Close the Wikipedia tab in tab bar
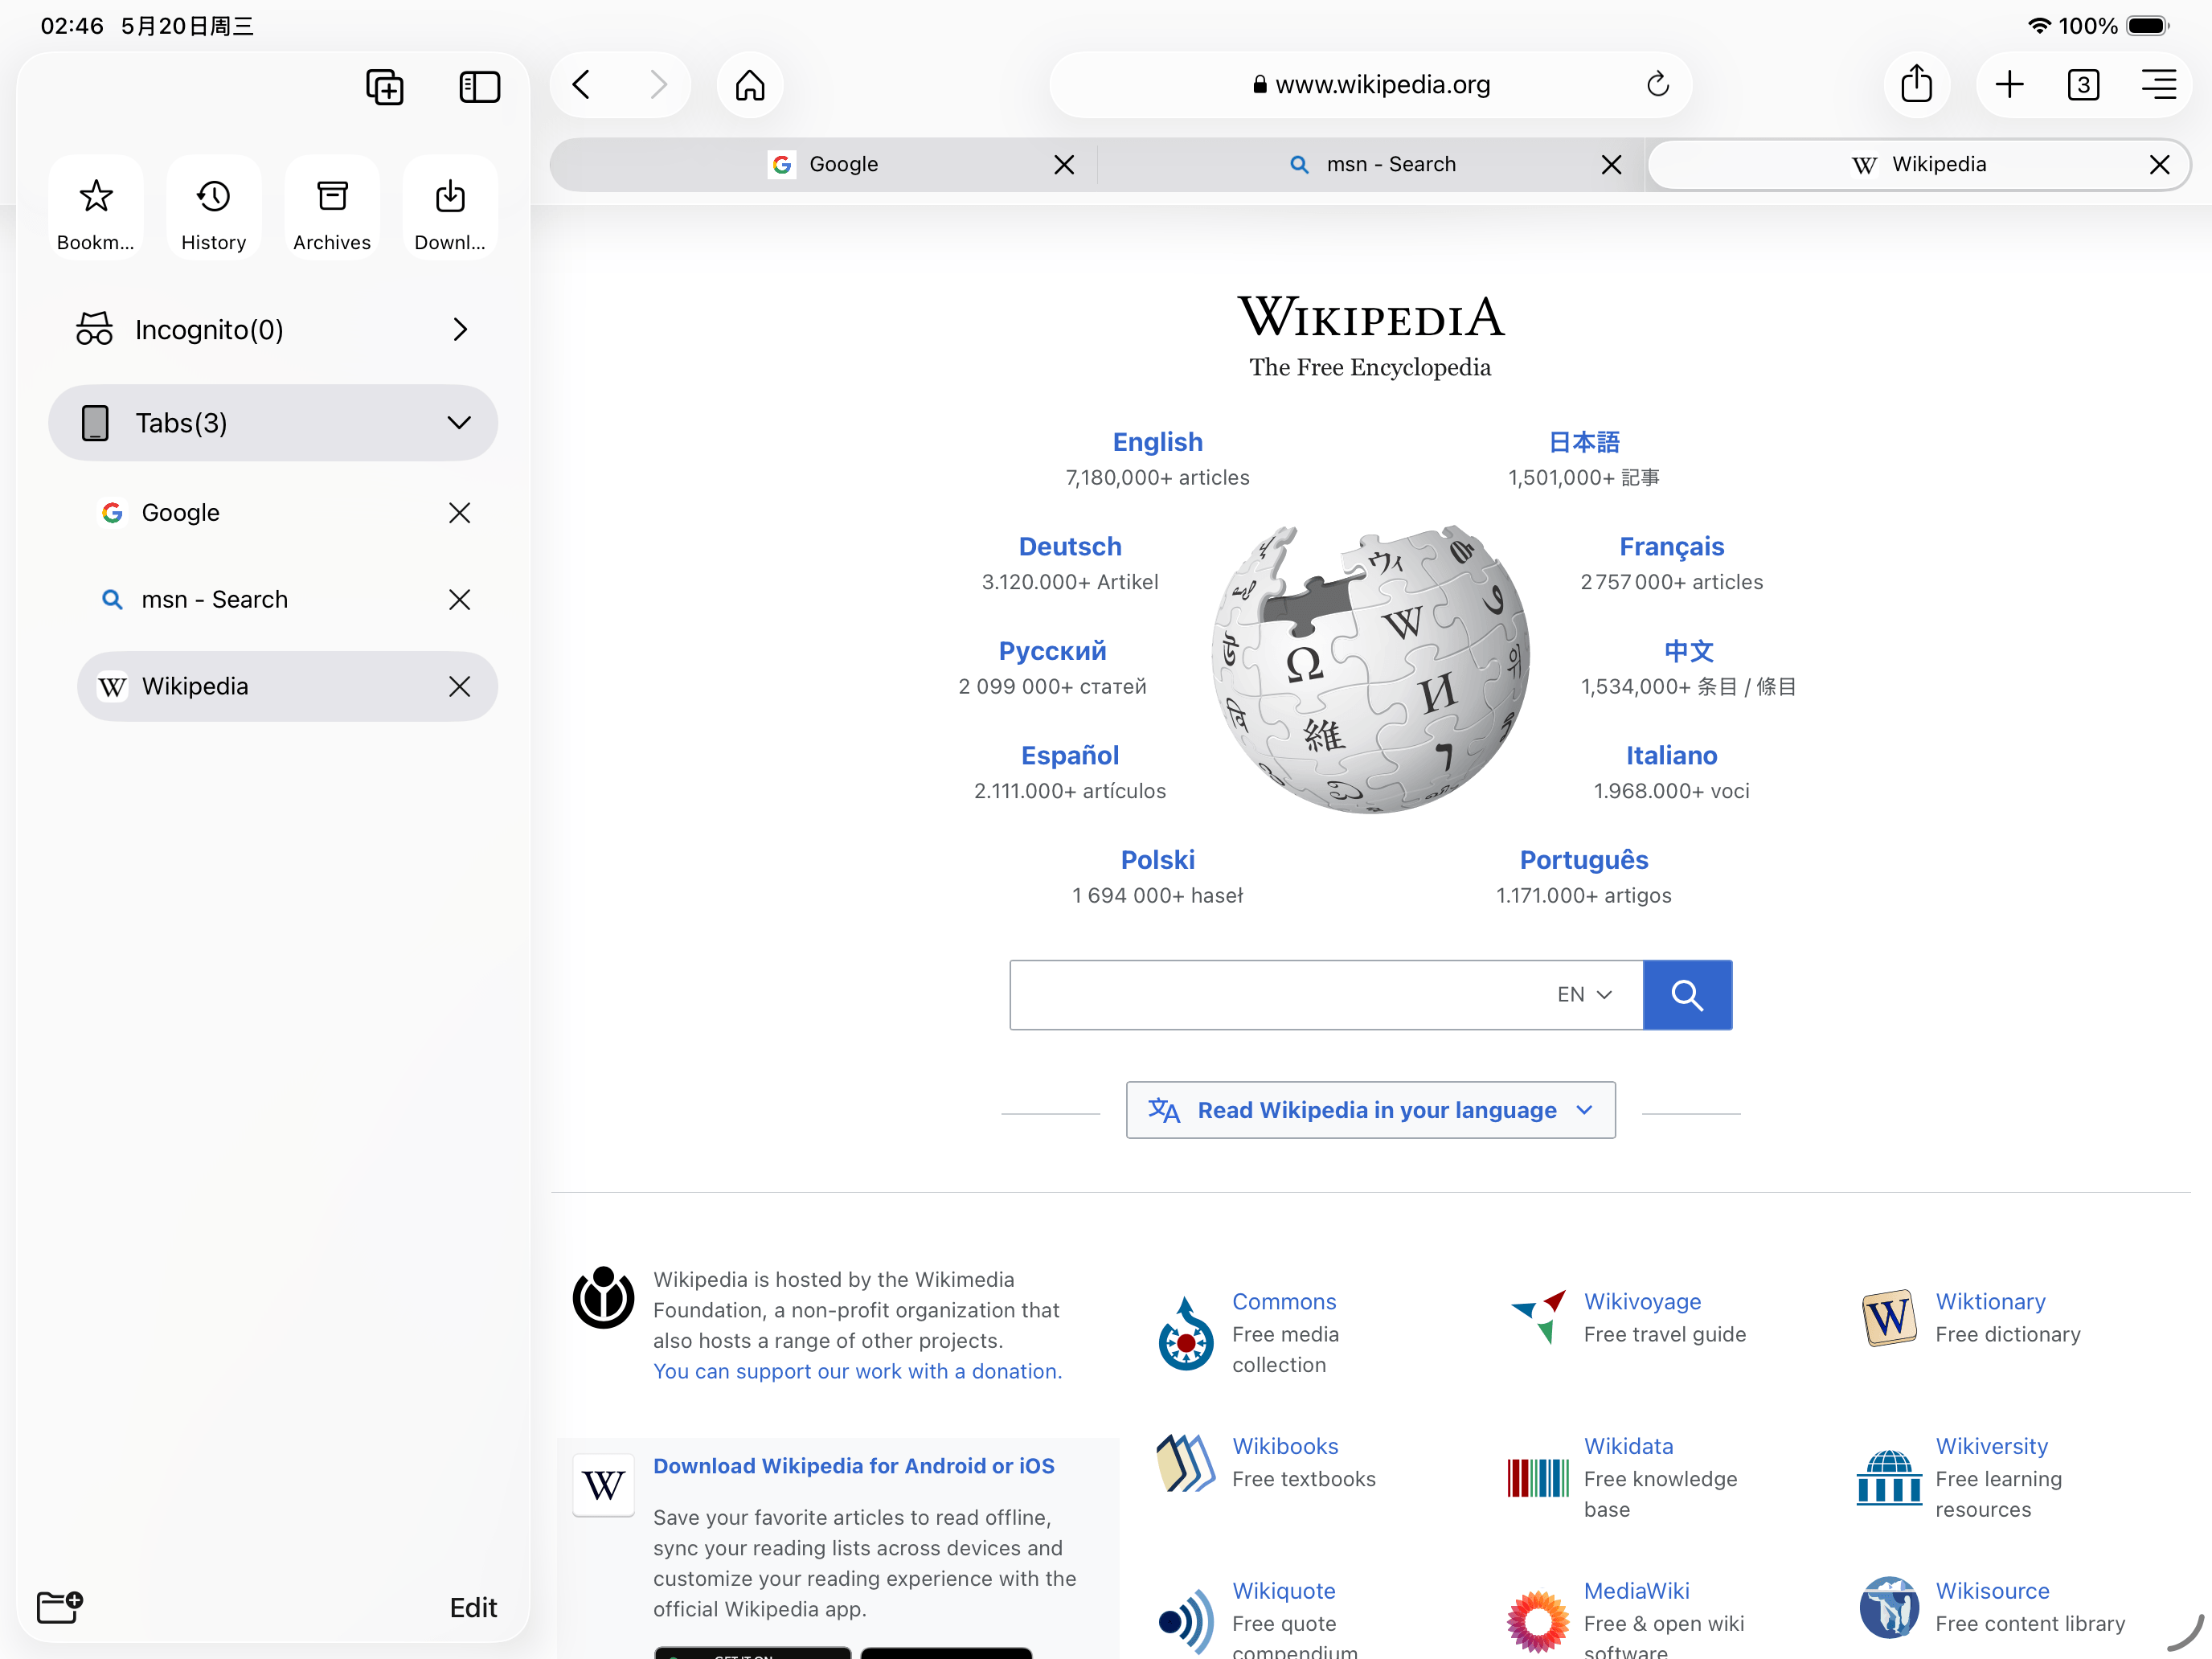Image resolution: width=2212 pixels, height=1659 pixels. click(2160, 165)
